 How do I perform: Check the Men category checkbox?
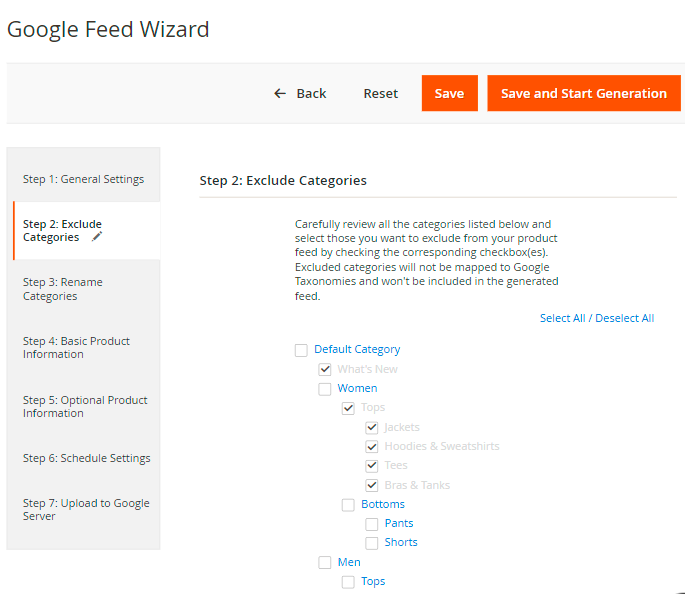point(325,563)
